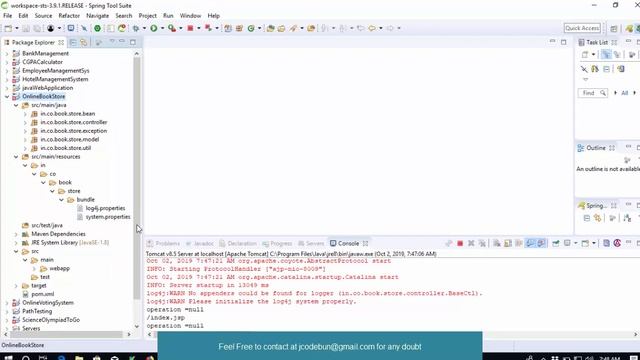Viewport: 640px width, 360px height.
Task: Click Package Explorer horizontal scrollbar
Action: tap(66, 334)
